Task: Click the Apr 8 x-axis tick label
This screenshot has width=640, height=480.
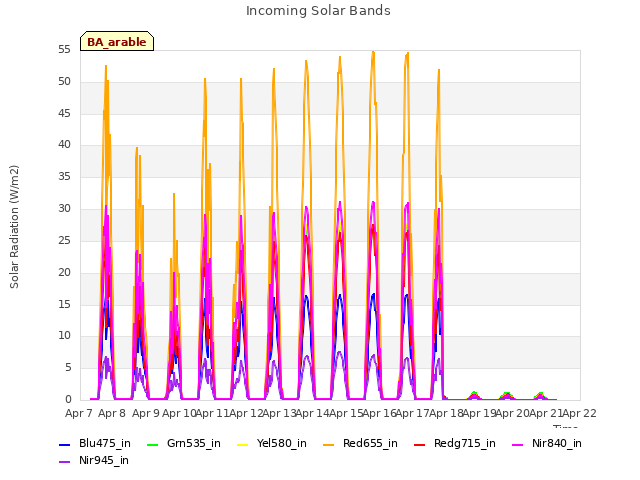Action: click(x=112, y=413)
